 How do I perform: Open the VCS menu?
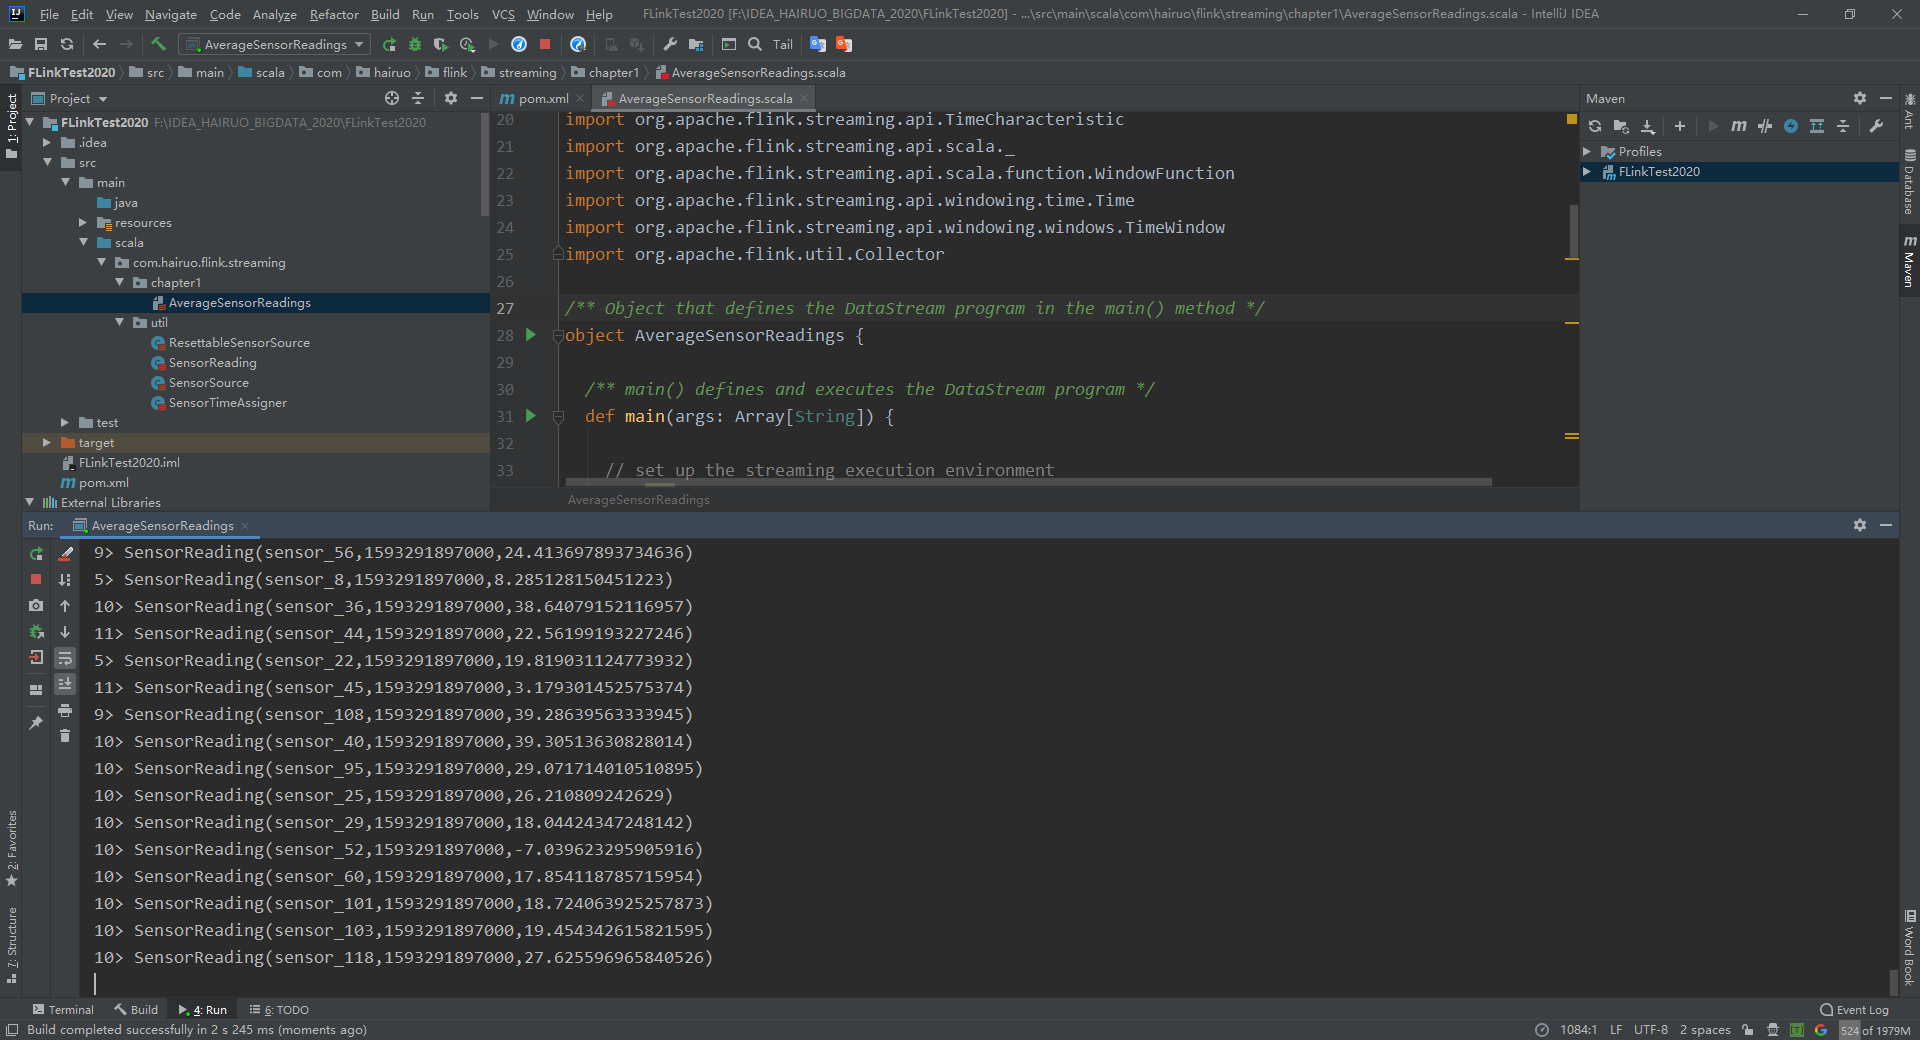pos(503,14)
